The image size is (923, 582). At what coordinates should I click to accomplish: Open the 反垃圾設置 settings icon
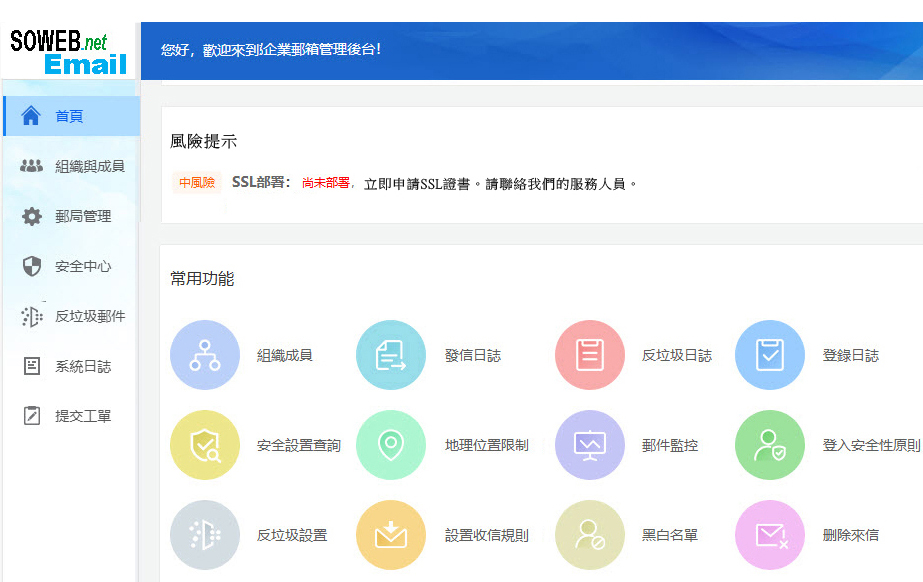coord(205,535)
